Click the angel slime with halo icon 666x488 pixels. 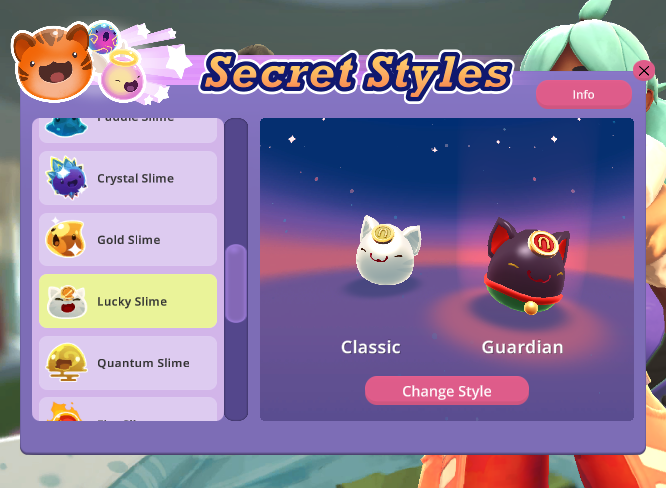[123, 76]
